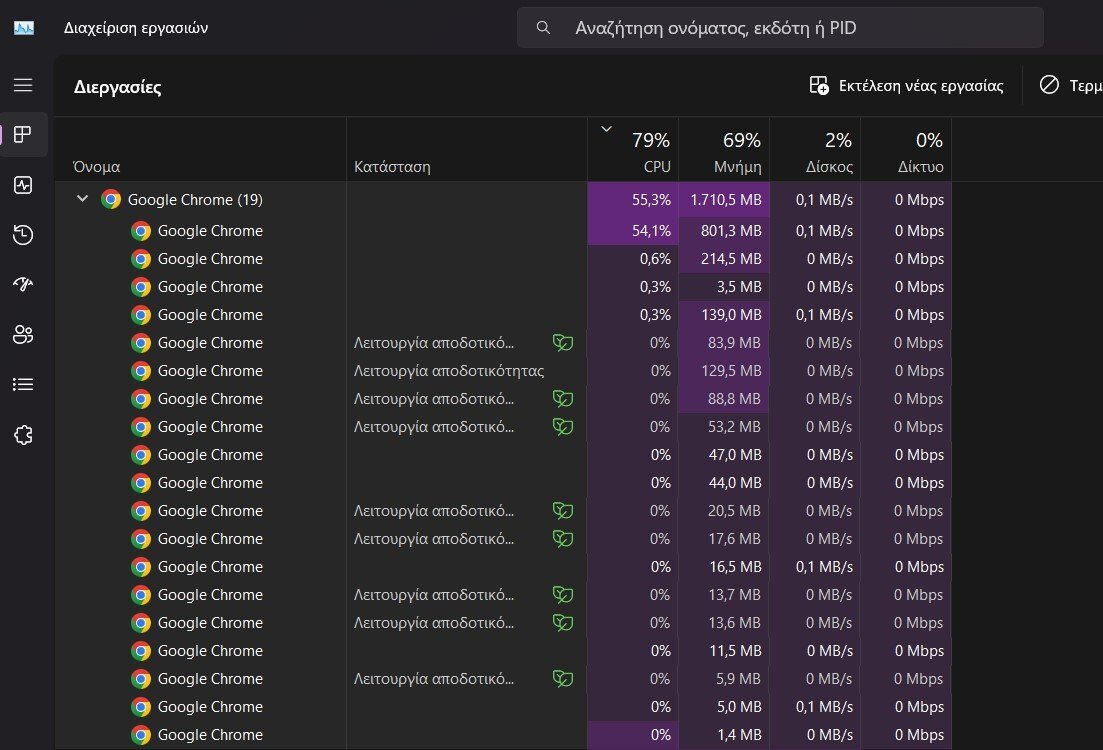Click efficiency leaf icon on the 83,9 MB row
Viewport: 1103px width, 750px height.
tap(563, 343)
